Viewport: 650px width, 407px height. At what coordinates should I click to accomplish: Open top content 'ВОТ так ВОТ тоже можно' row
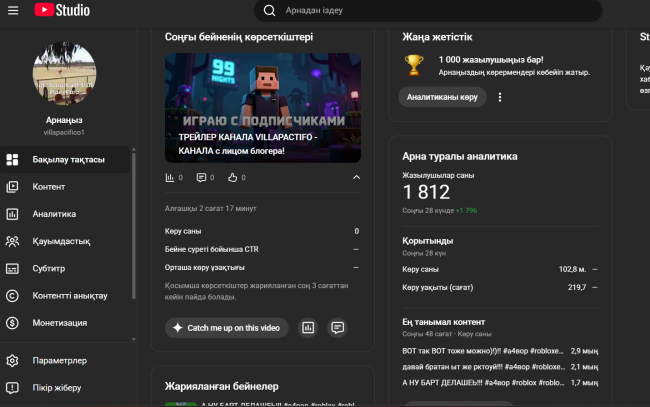pyautogui.click(x=500, y=351)
